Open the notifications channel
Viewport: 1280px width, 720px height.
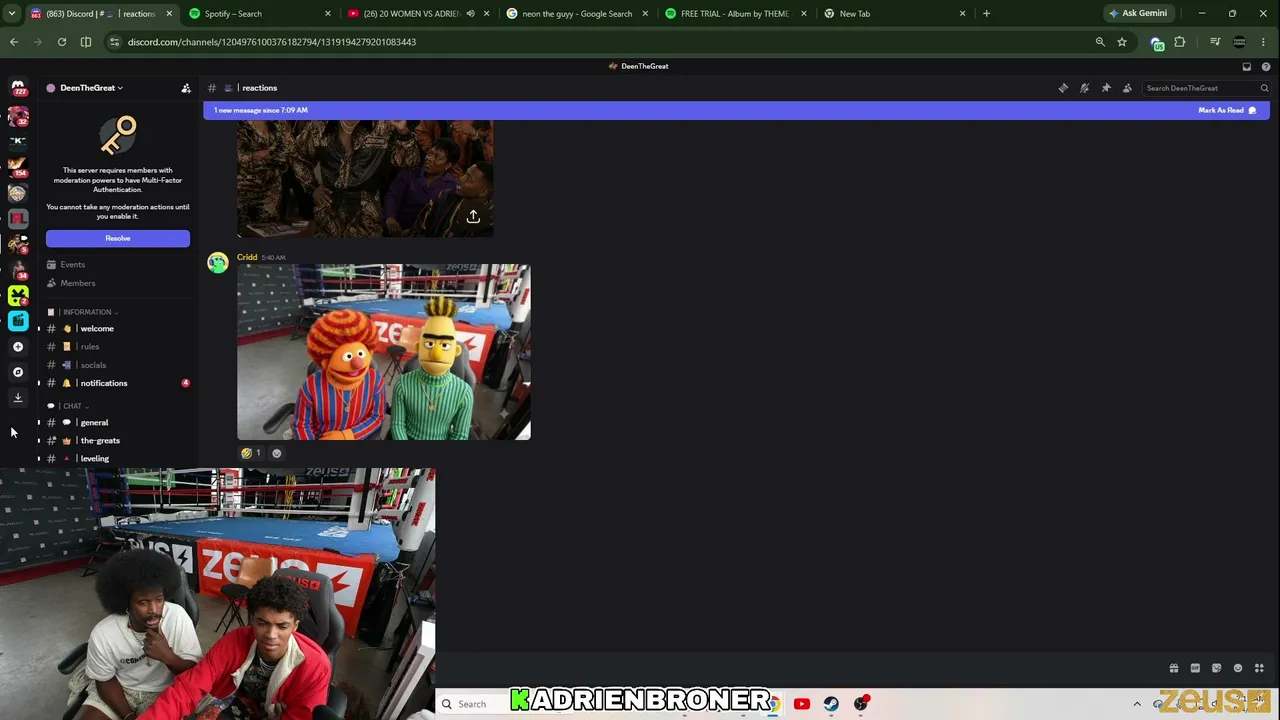pos(118,383)
